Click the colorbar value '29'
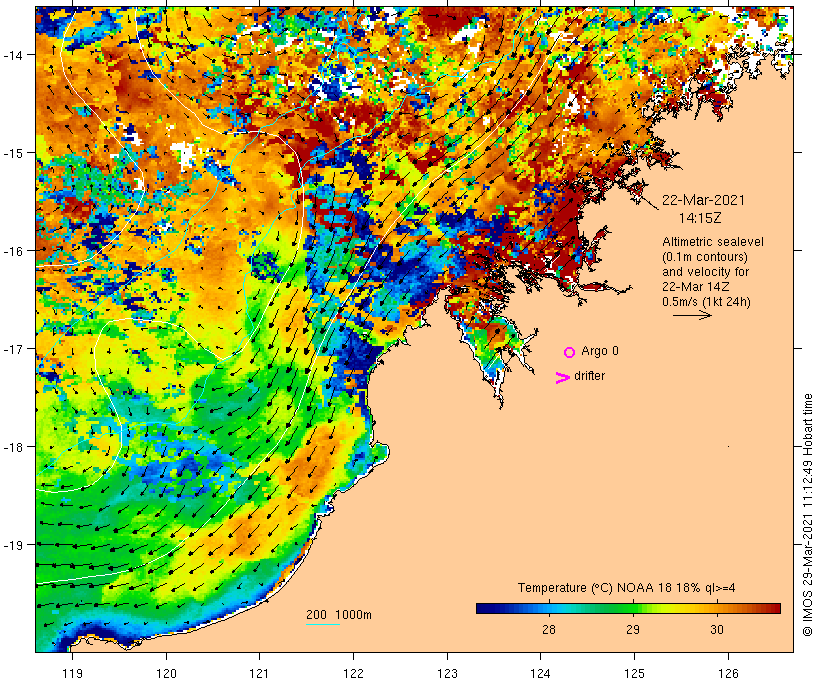 coord(633,630)
